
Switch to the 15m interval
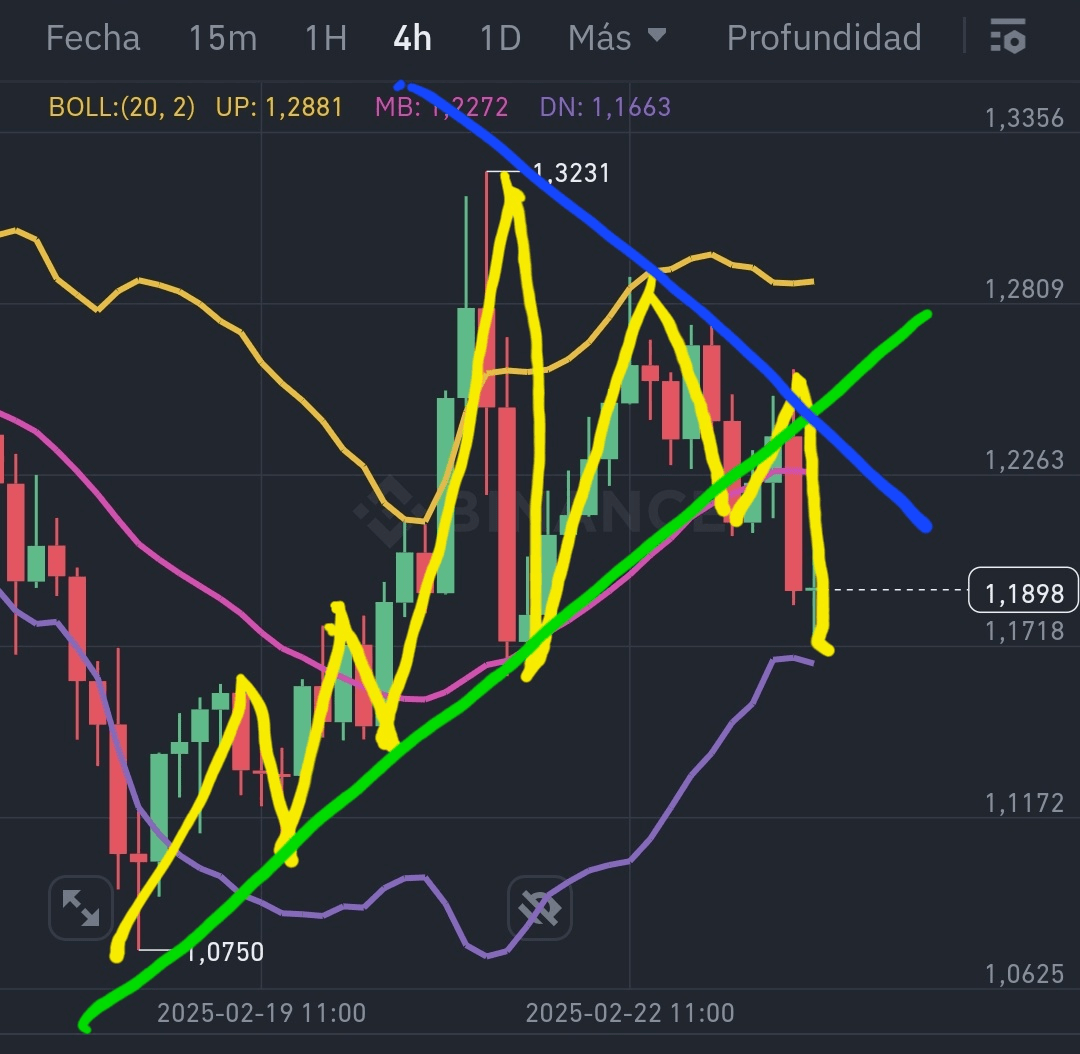pos(222,38)
